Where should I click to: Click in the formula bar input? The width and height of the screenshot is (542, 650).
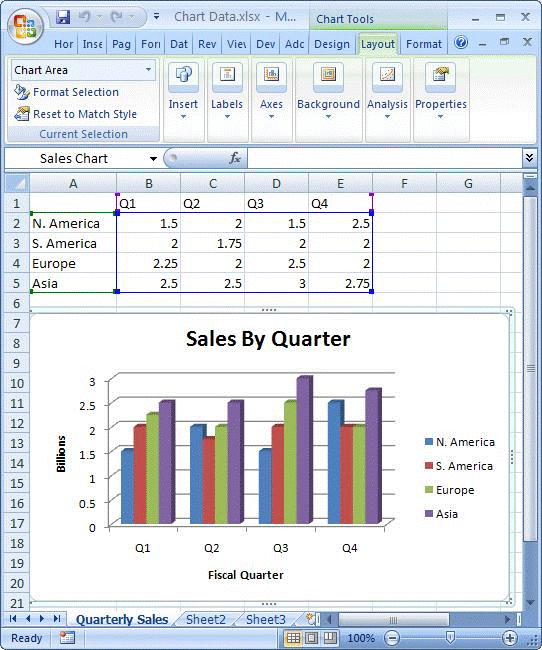[385, 158]
